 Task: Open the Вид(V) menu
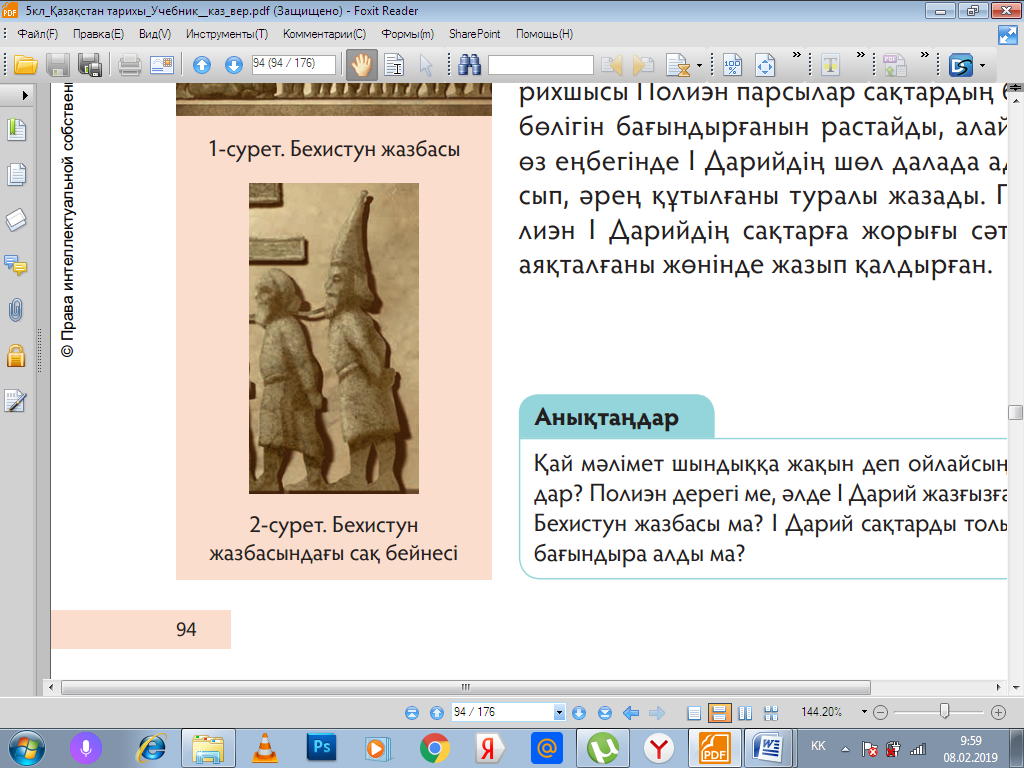(155, 34)
